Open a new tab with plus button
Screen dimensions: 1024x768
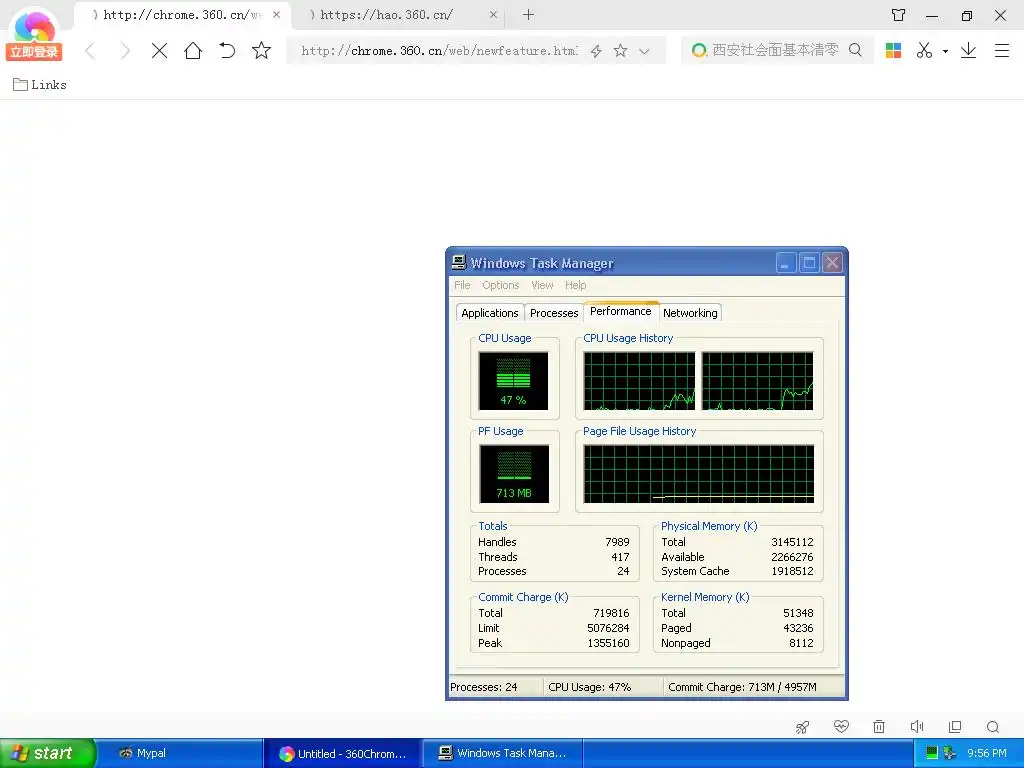point(528,14)
